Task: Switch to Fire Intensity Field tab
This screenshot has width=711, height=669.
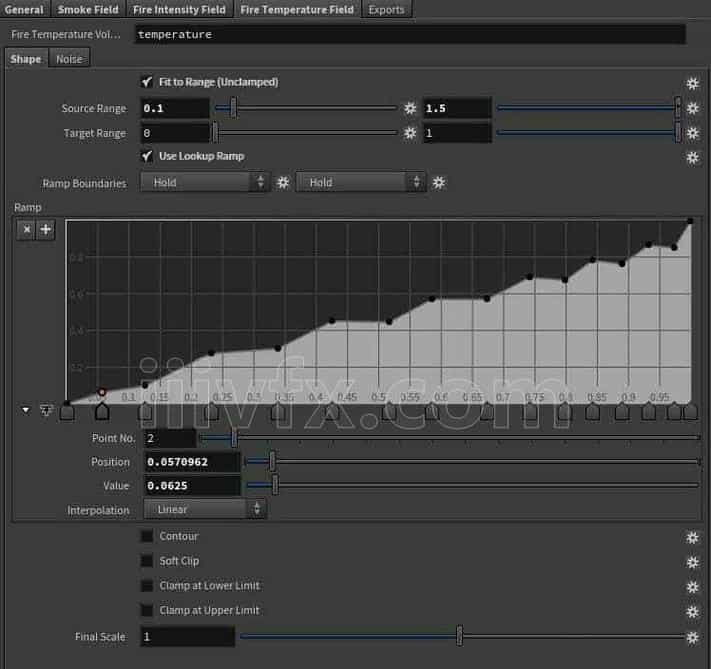Action: 179,10
